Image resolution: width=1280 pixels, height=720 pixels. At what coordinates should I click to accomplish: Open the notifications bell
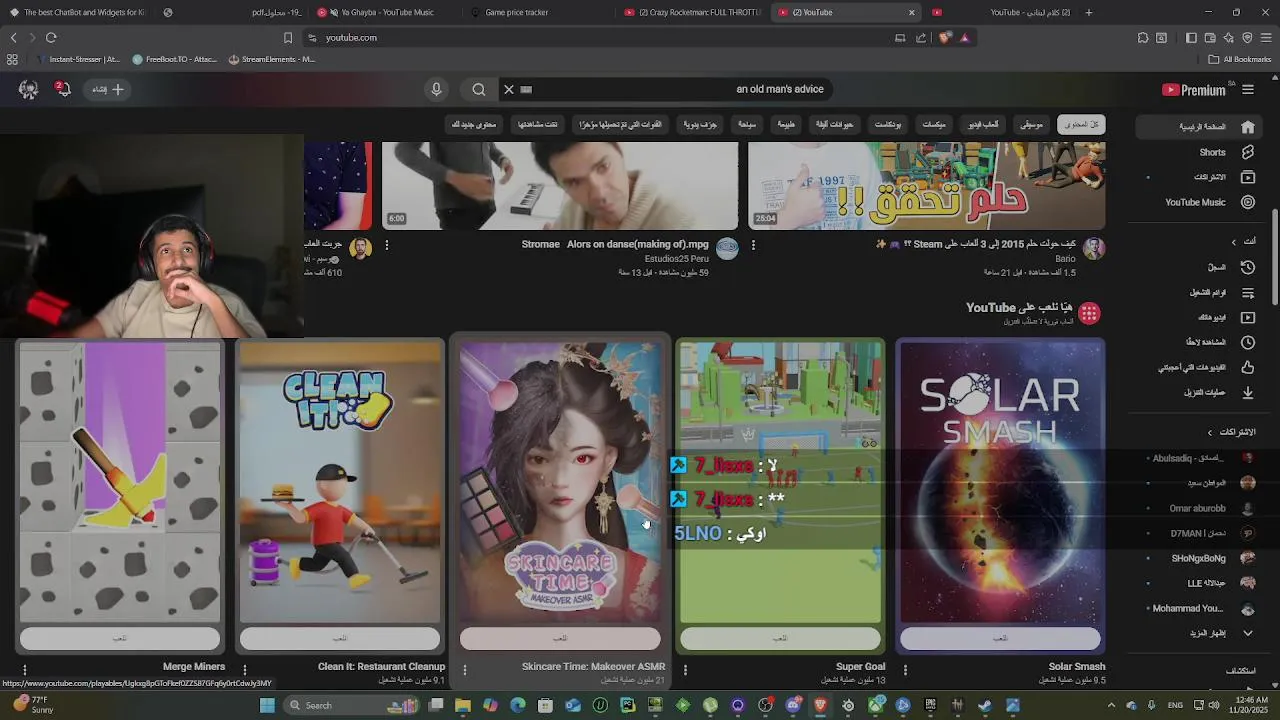click(x=62, y=89)
